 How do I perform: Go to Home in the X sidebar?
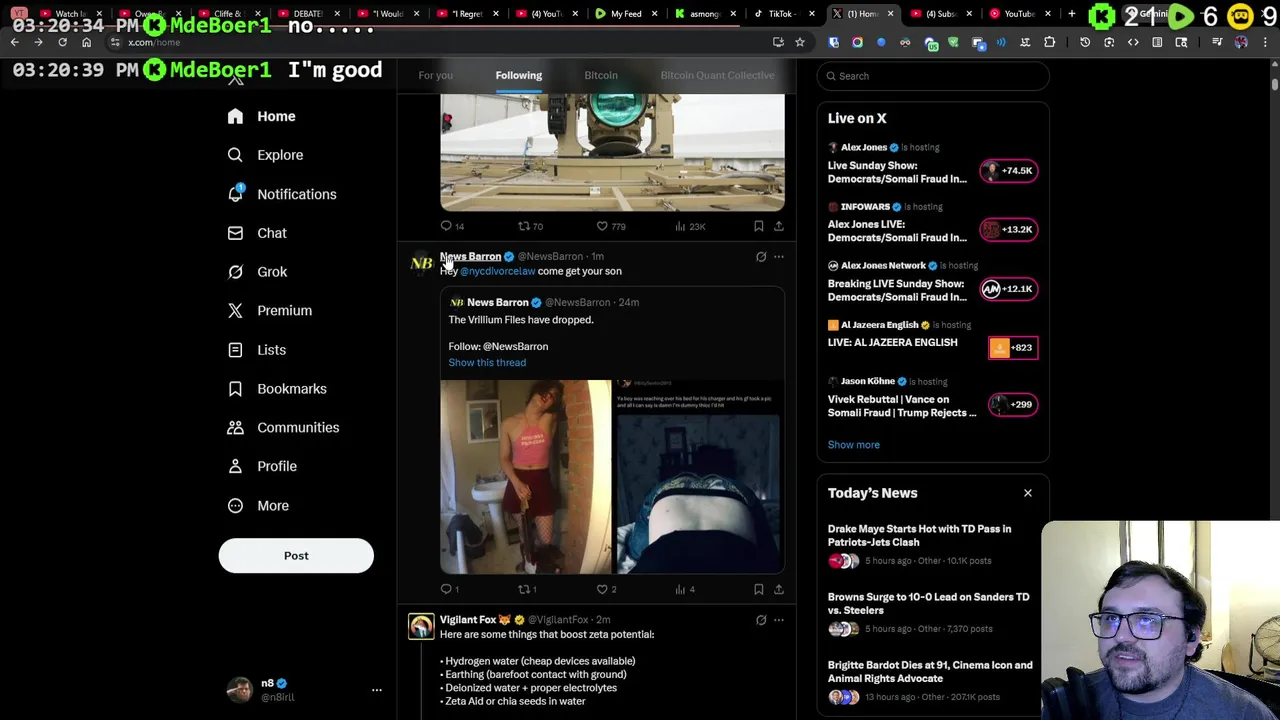pos(261,116)
